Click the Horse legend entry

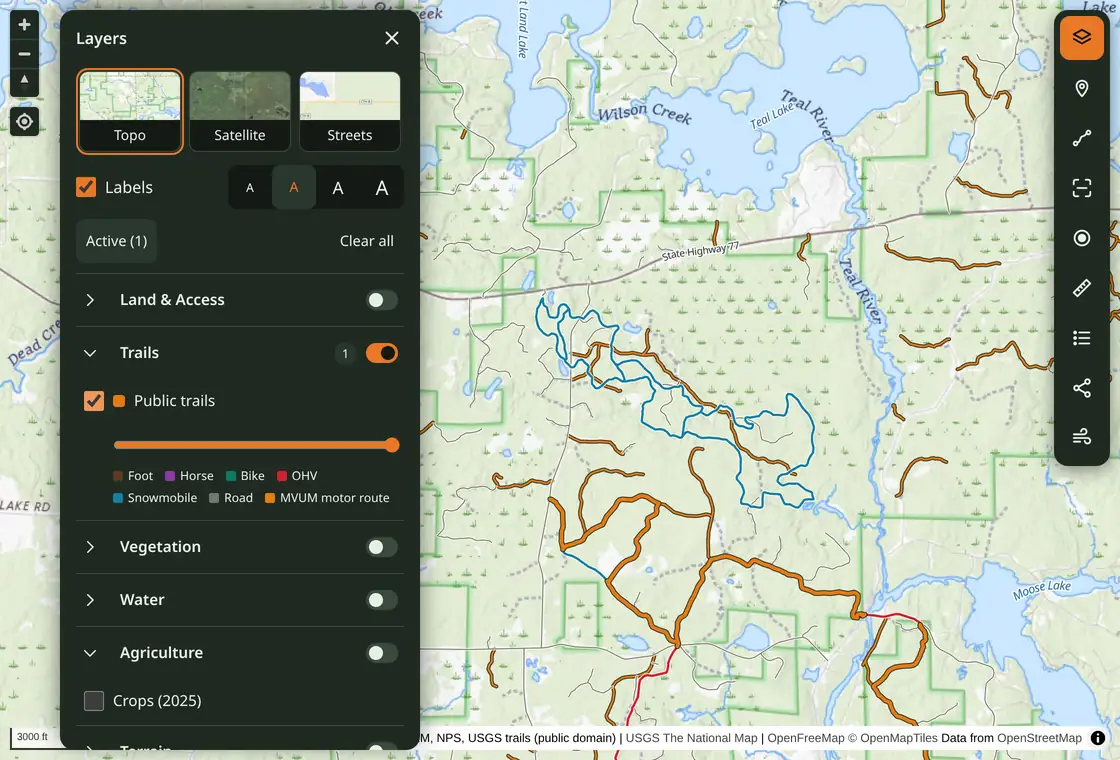[189, 476]
